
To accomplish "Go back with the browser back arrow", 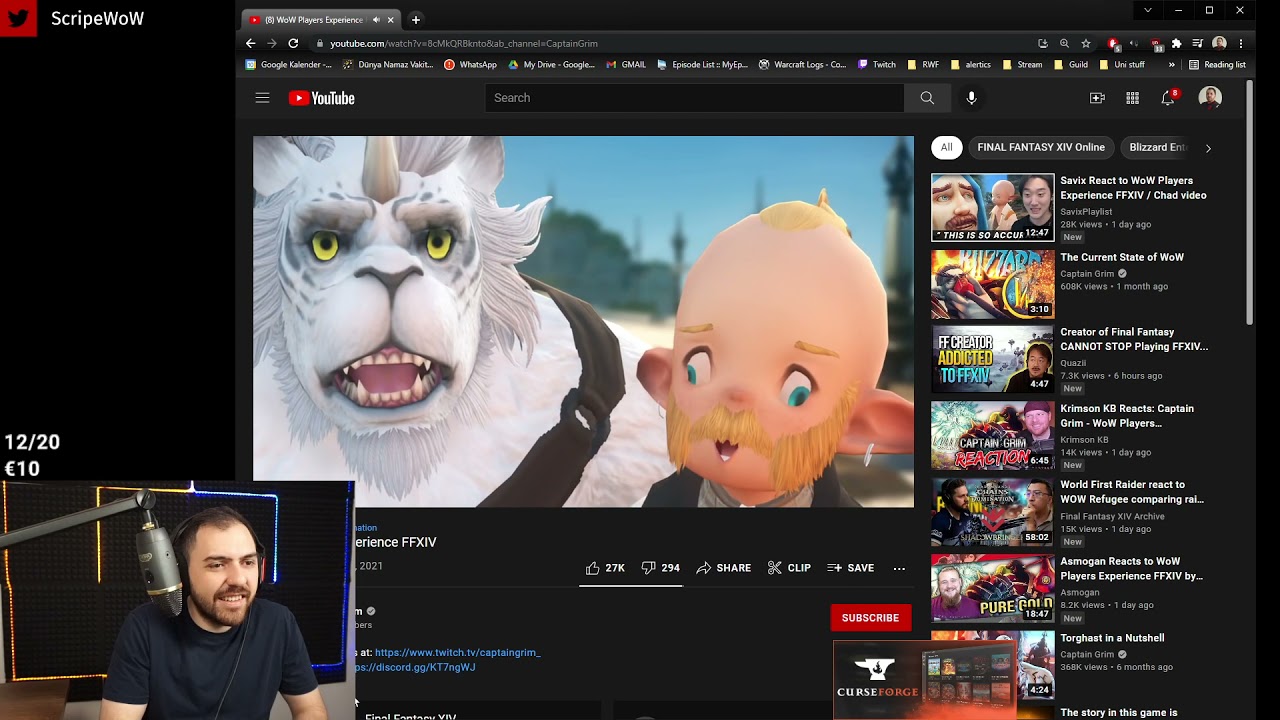I will tap(250, 43).
